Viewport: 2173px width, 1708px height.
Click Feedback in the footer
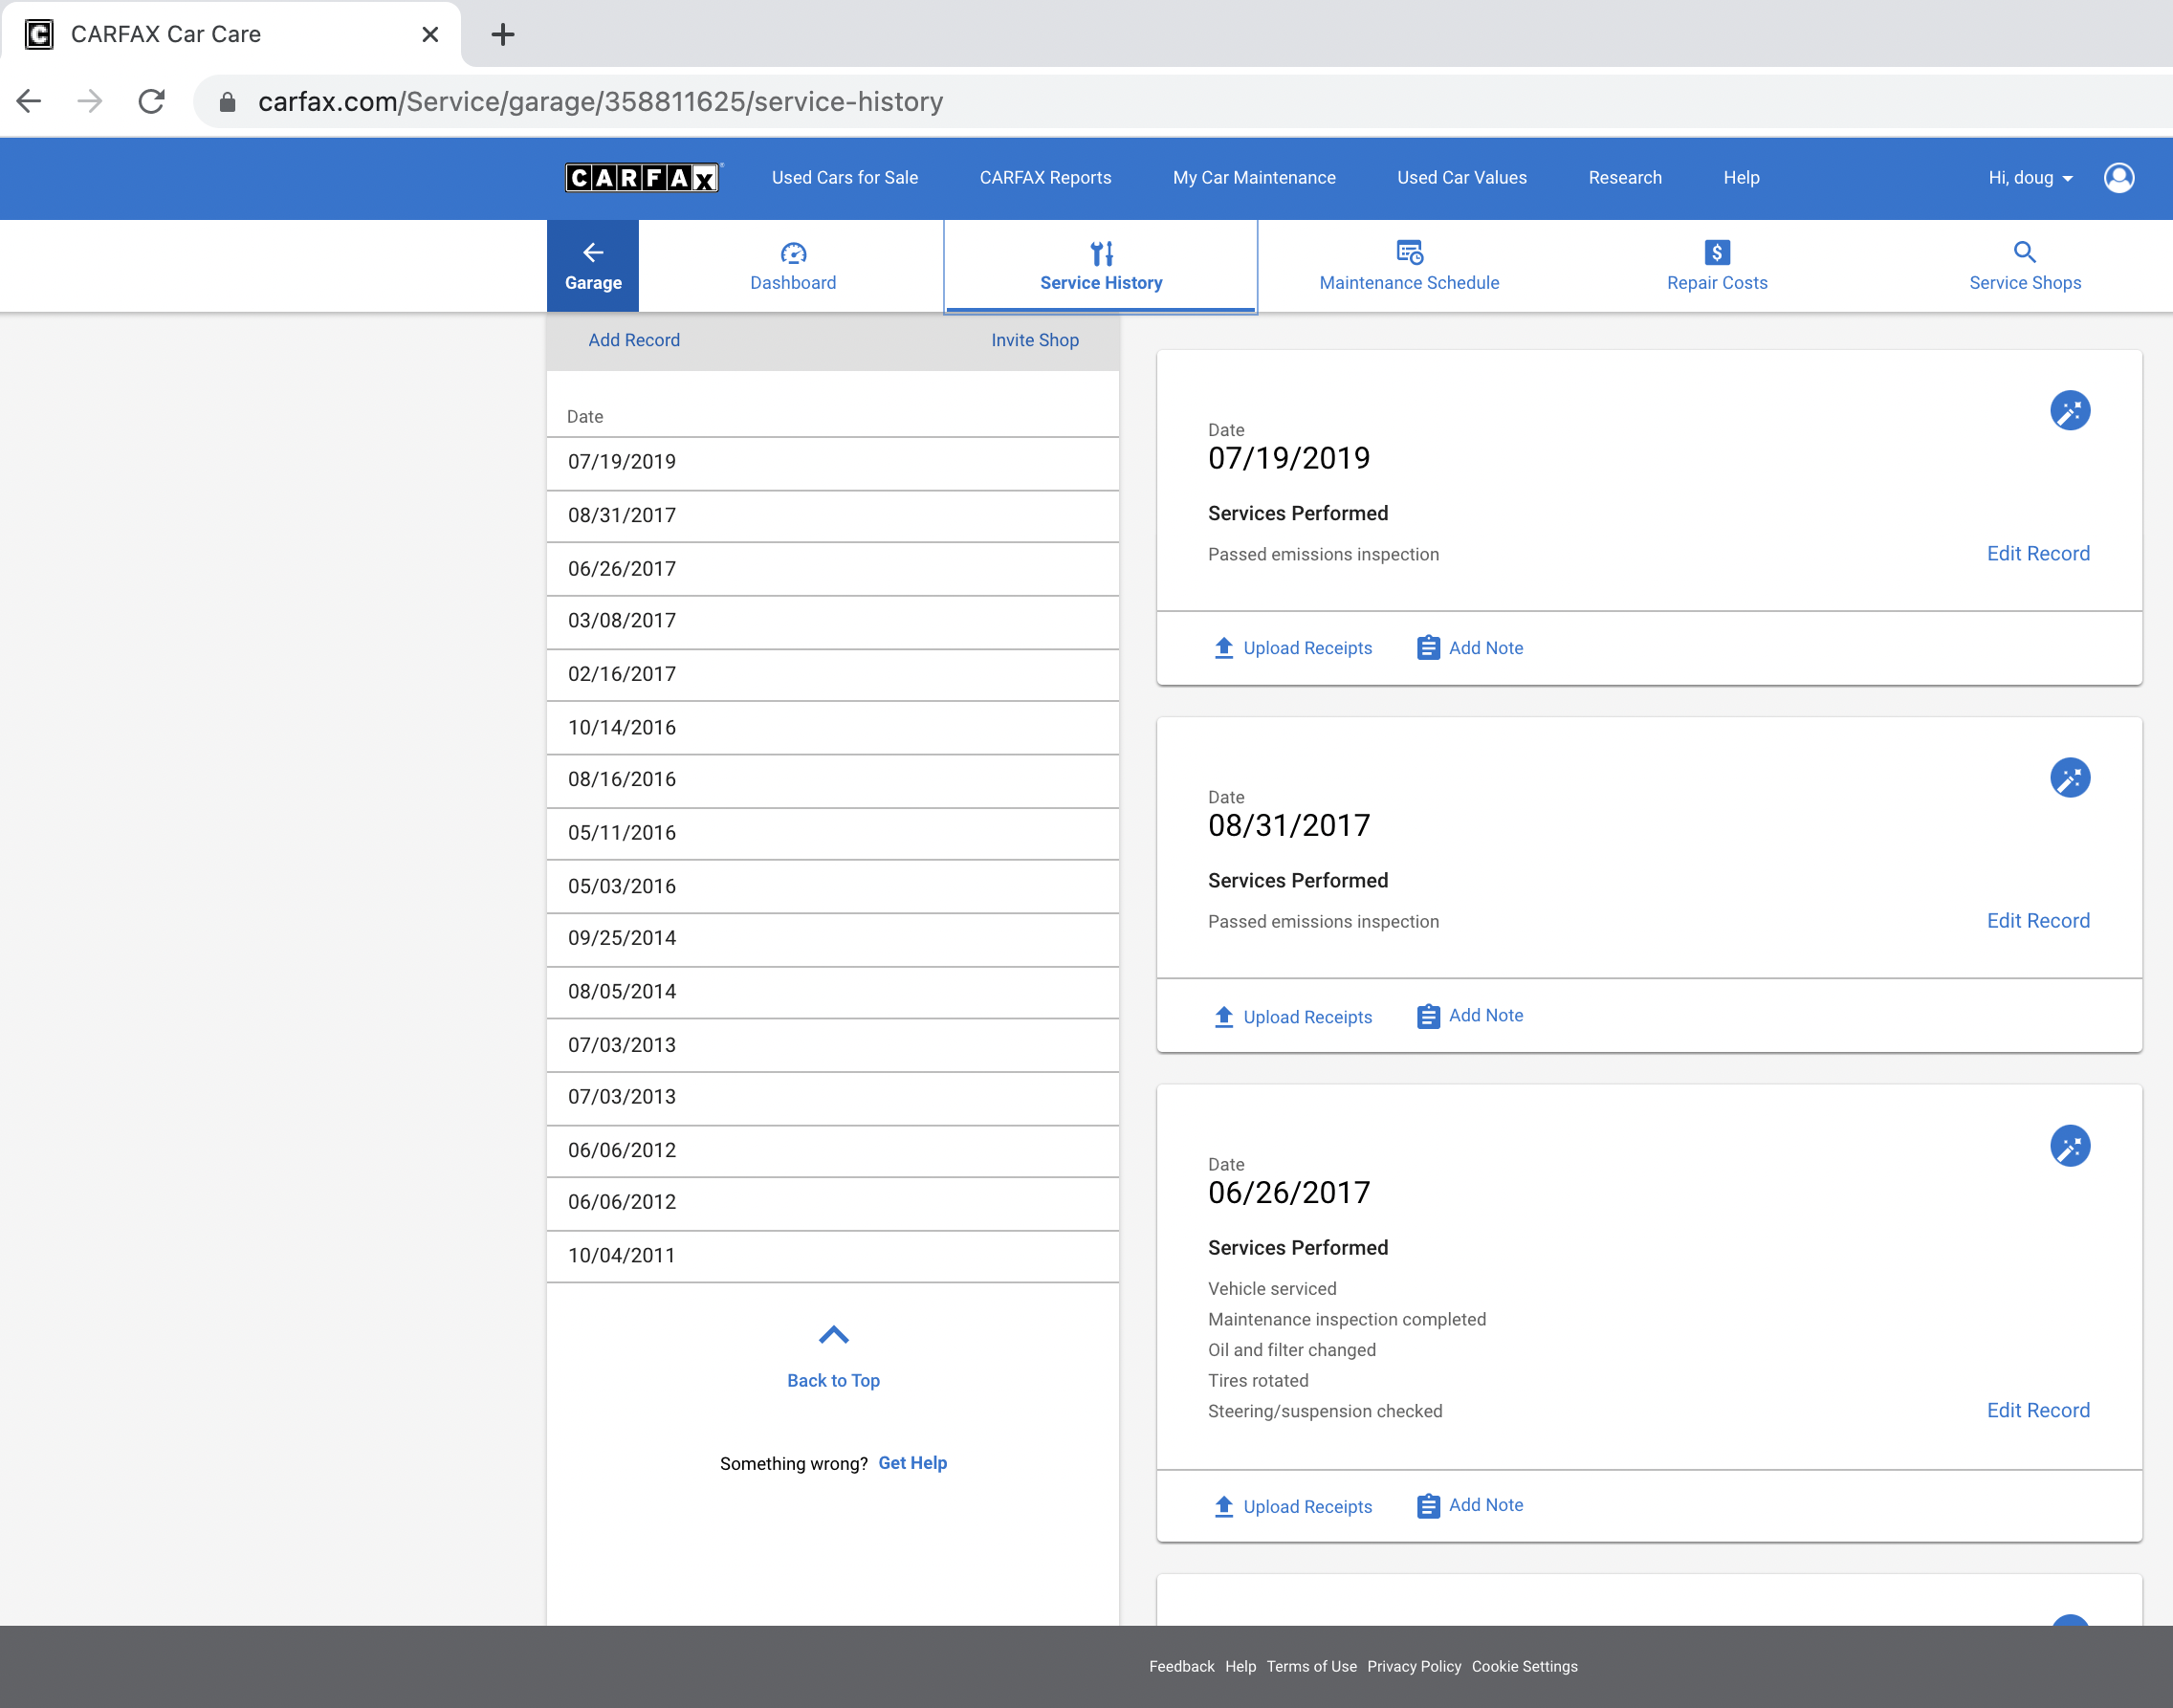(x=1181, y=1666)
